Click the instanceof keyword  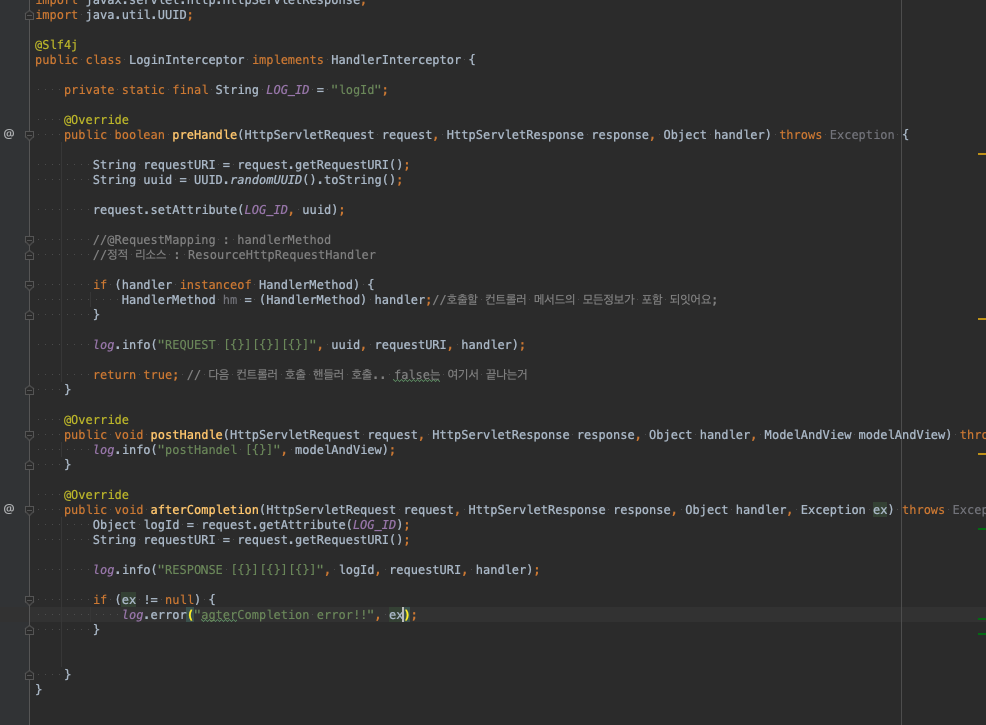215,285
